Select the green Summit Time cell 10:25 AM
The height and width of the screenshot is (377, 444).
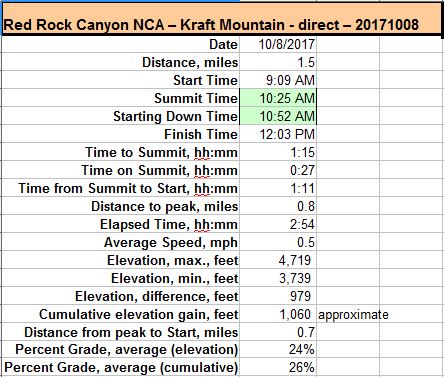(x=278, y=98)
